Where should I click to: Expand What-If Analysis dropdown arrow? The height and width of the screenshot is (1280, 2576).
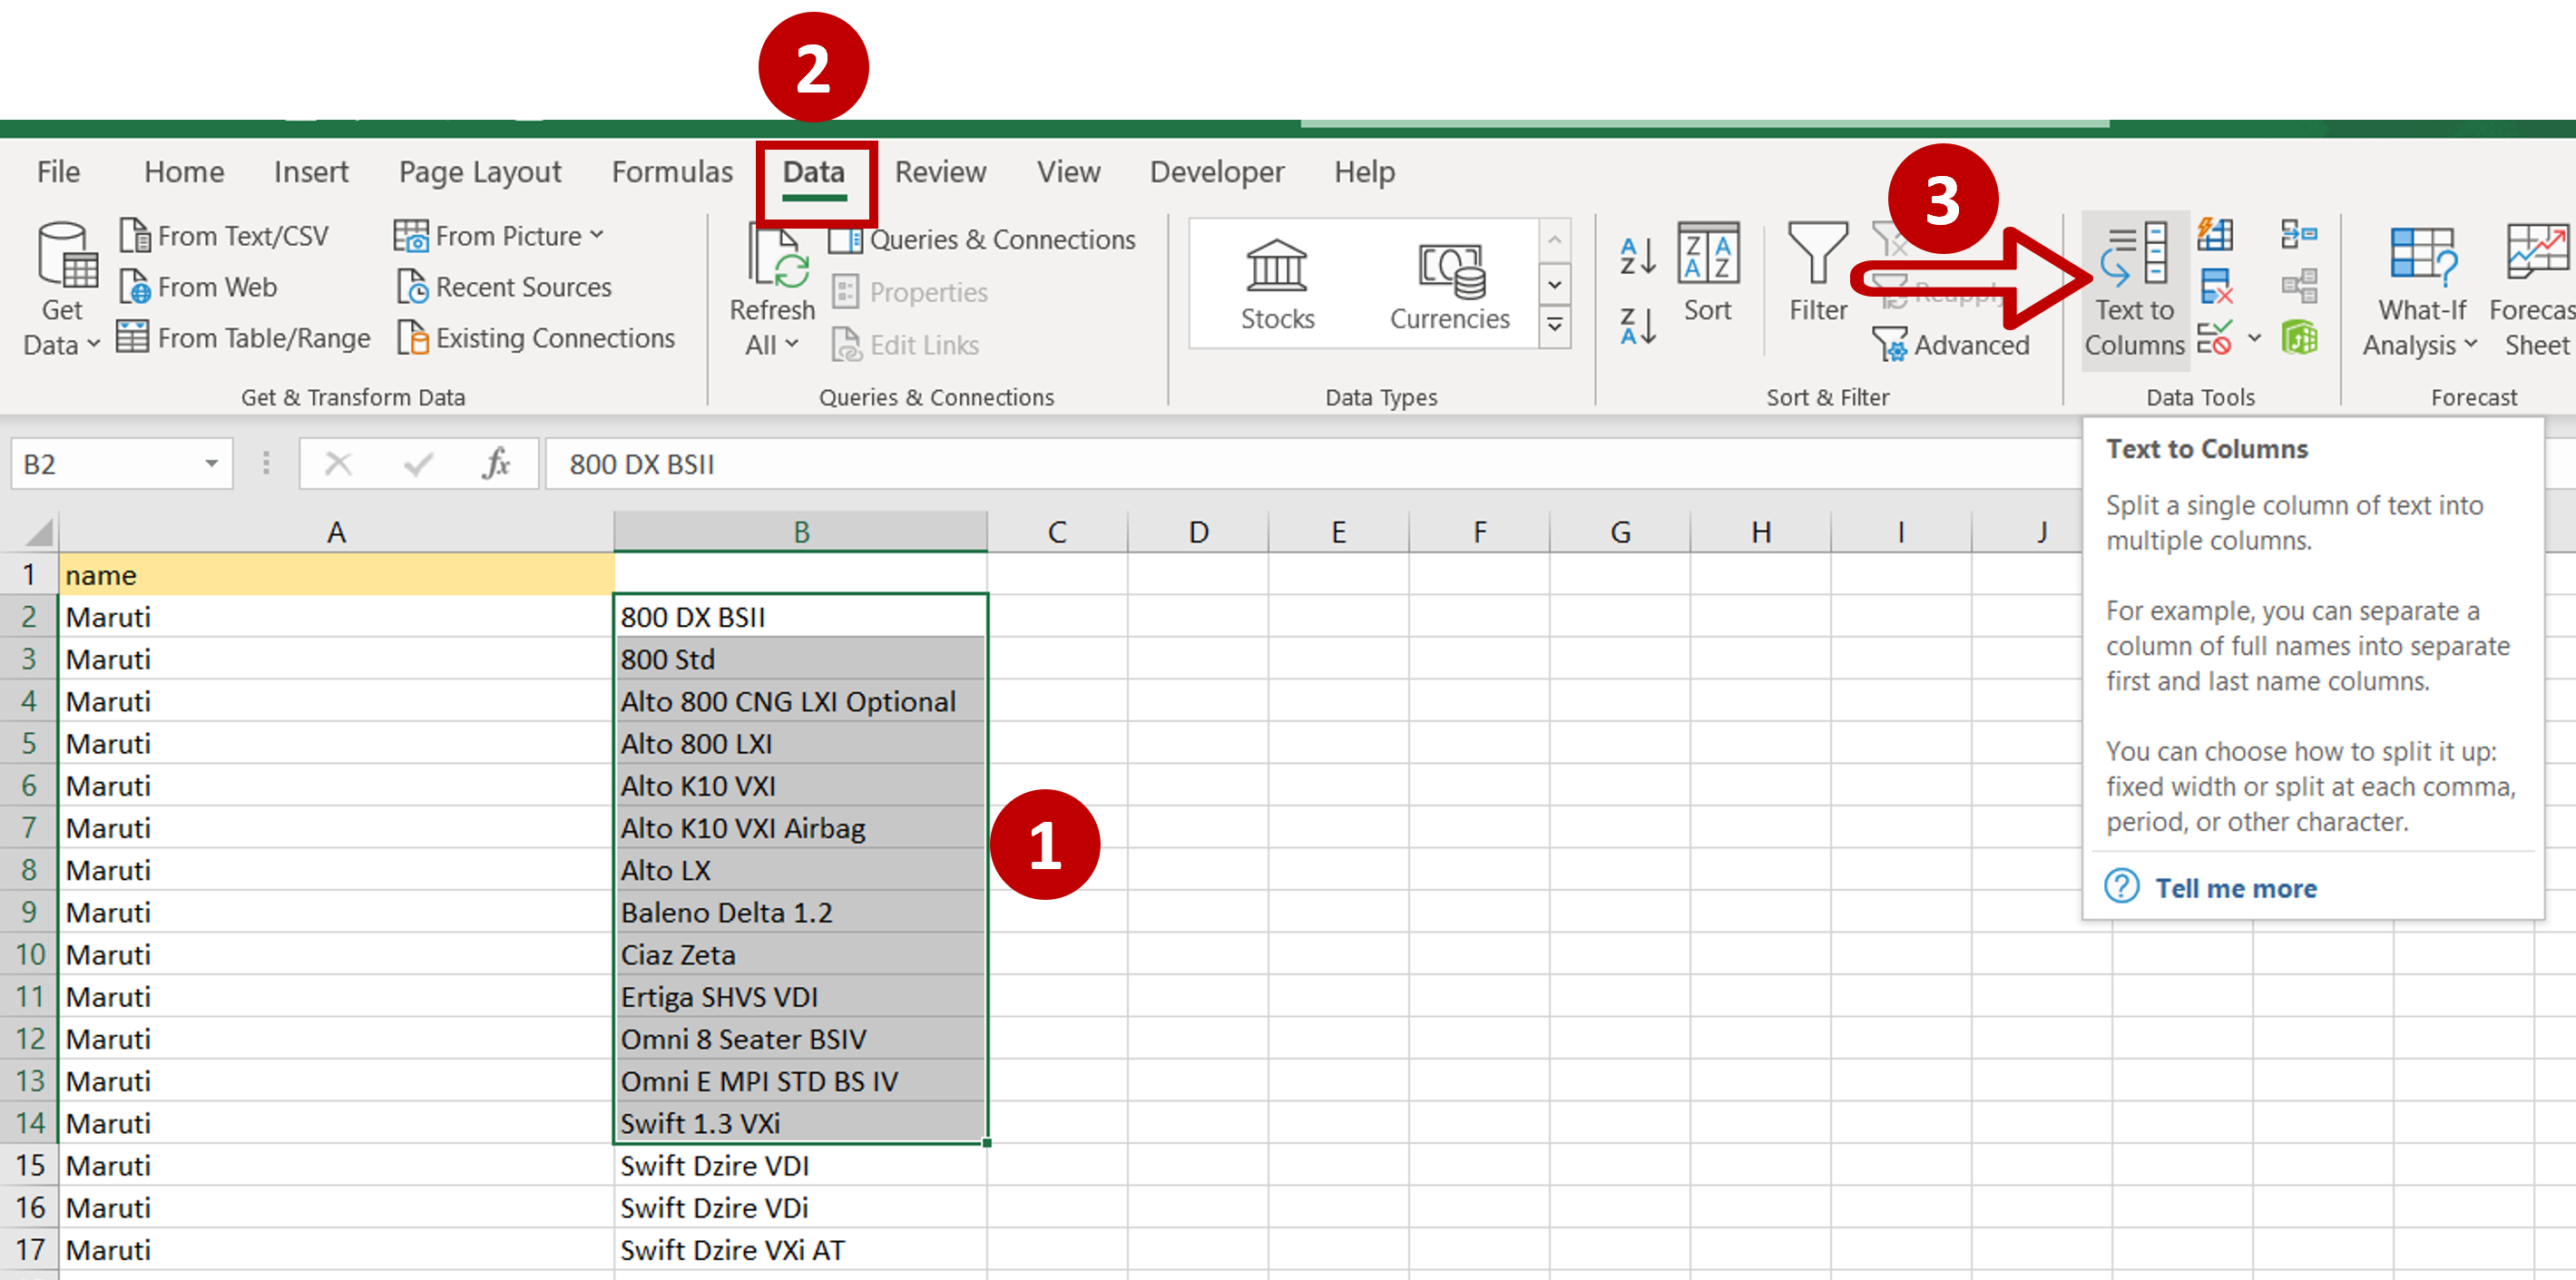point(2470,345)
